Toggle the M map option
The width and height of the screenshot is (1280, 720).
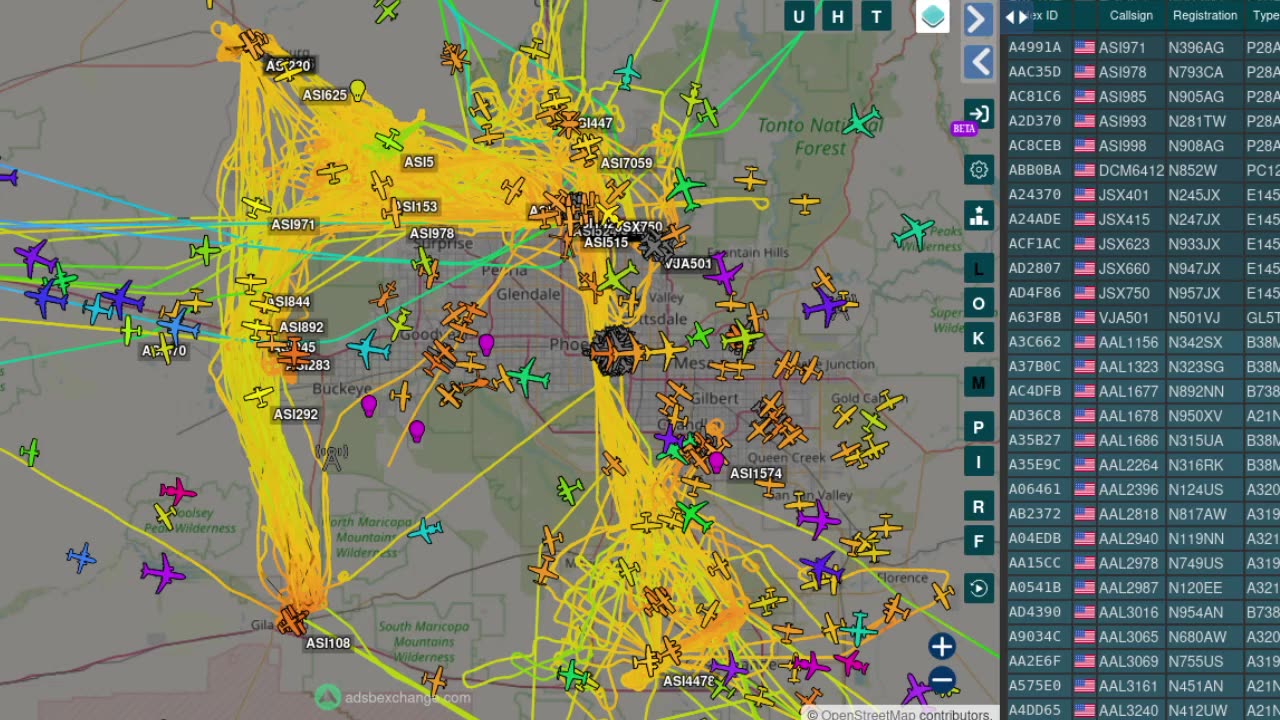978,382
